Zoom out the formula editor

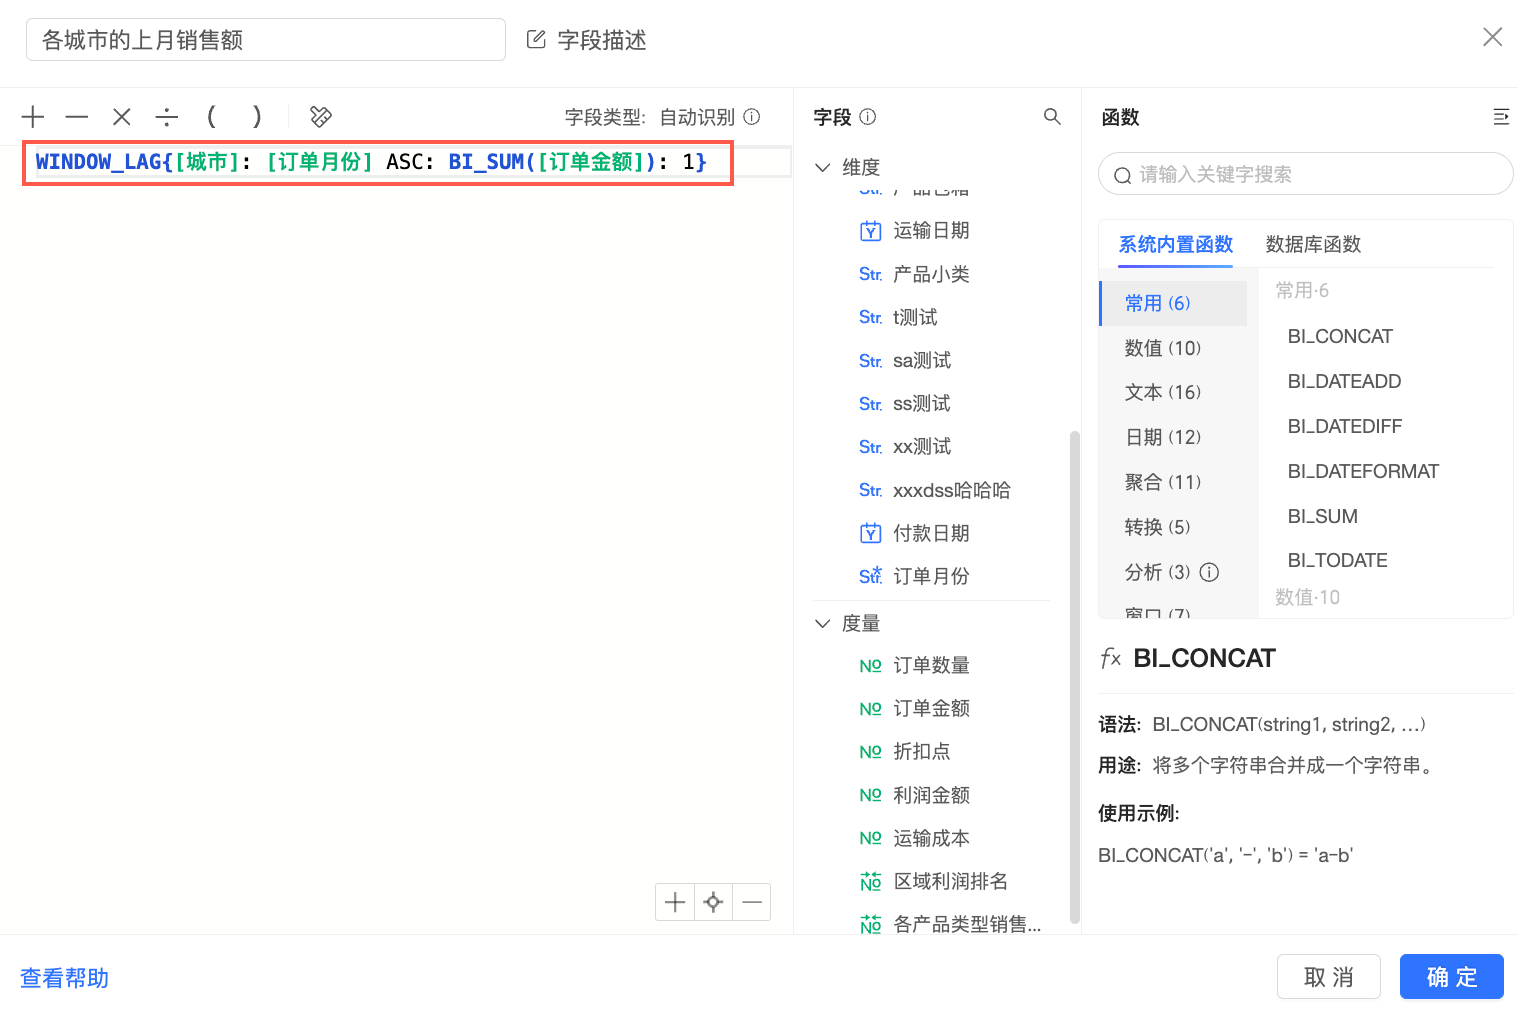point(752,902)
